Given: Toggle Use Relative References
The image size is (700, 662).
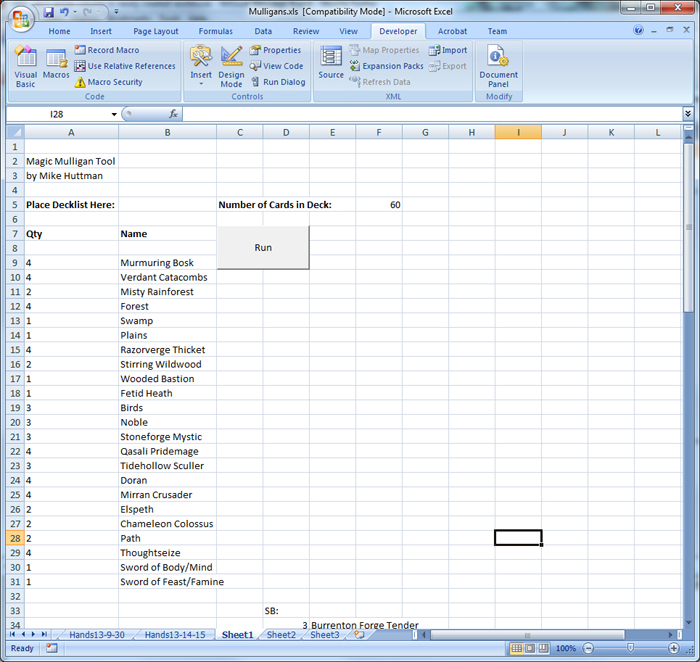Looking at the screenshot, I should (x=125, y=66).
